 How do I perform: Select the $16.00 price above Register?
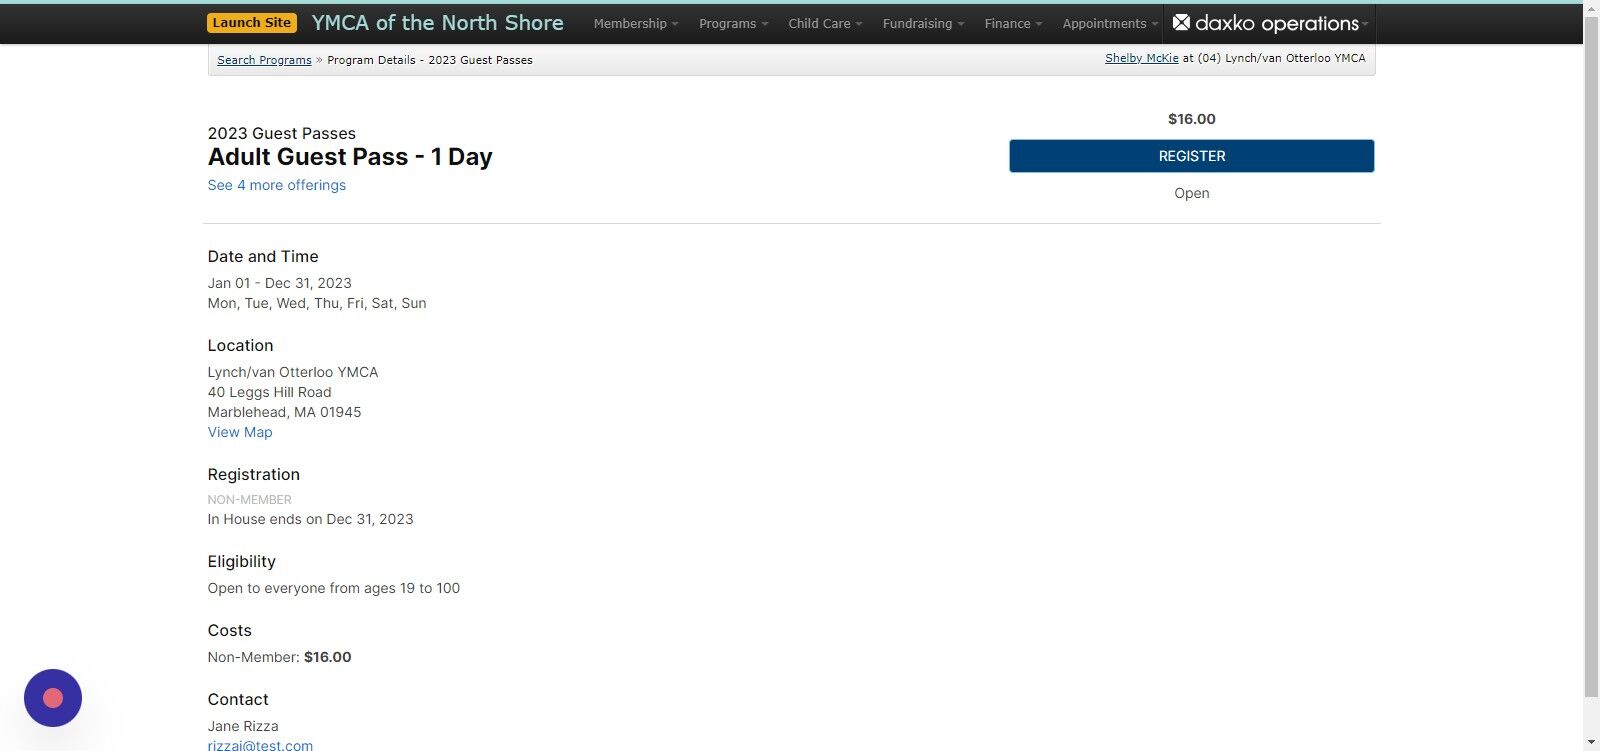tap(1192, 119)
